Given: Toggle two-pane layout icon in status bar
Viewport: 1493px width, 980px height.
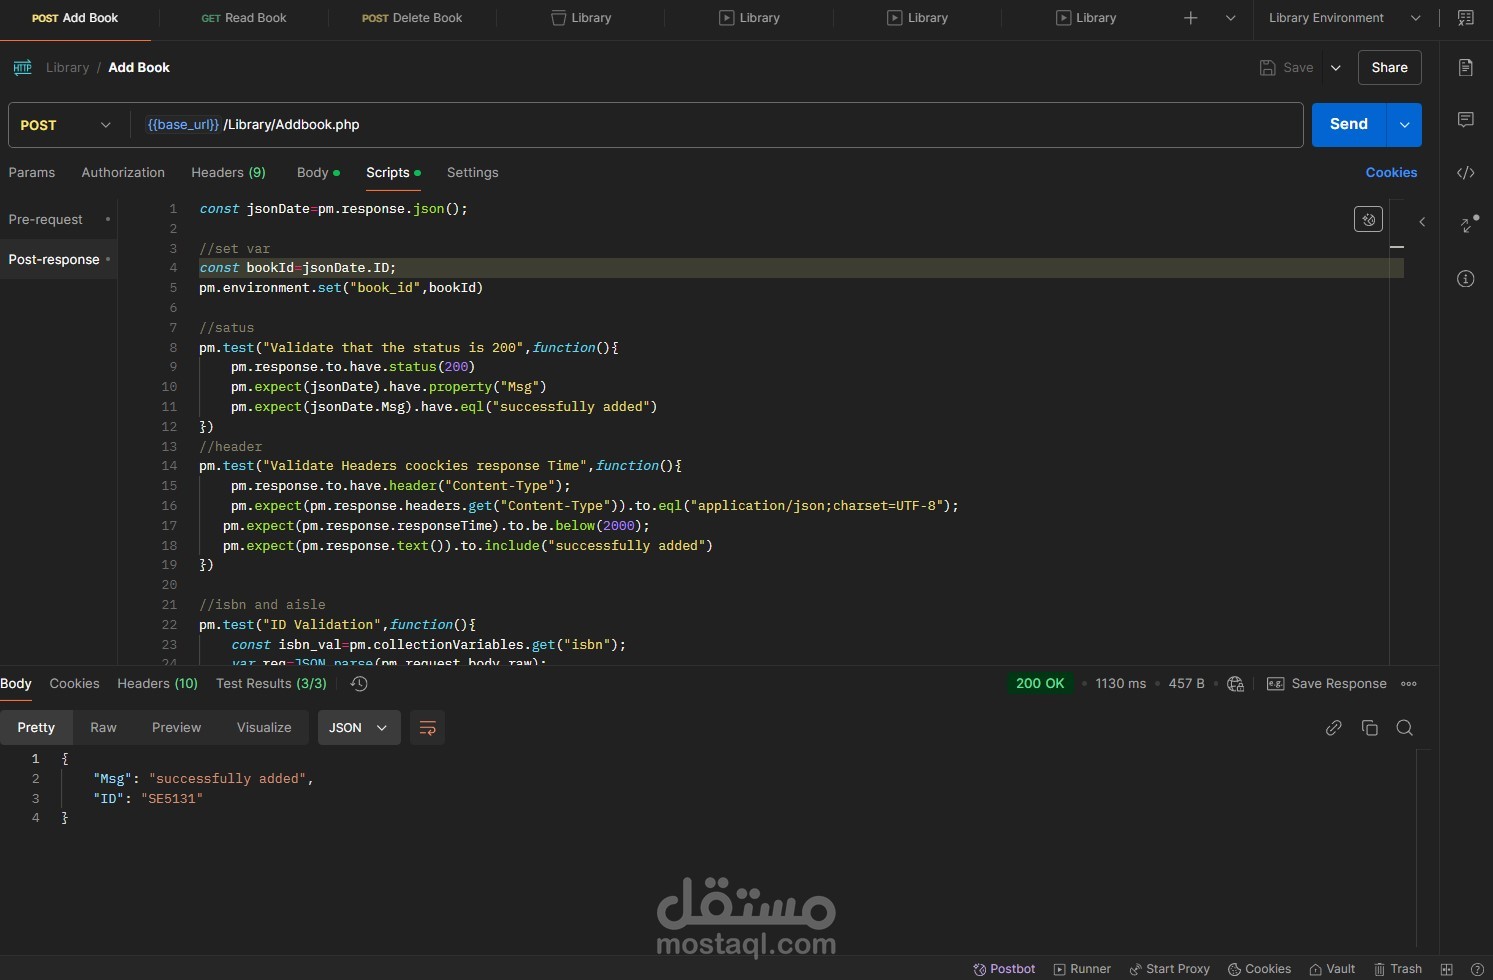Looking at the screenshot, I should (1446, 969).
